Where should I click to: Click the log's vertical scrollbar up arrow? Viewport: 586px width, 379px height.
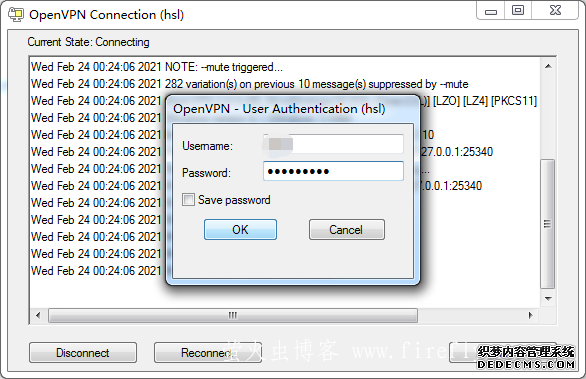tap(548, 67)
